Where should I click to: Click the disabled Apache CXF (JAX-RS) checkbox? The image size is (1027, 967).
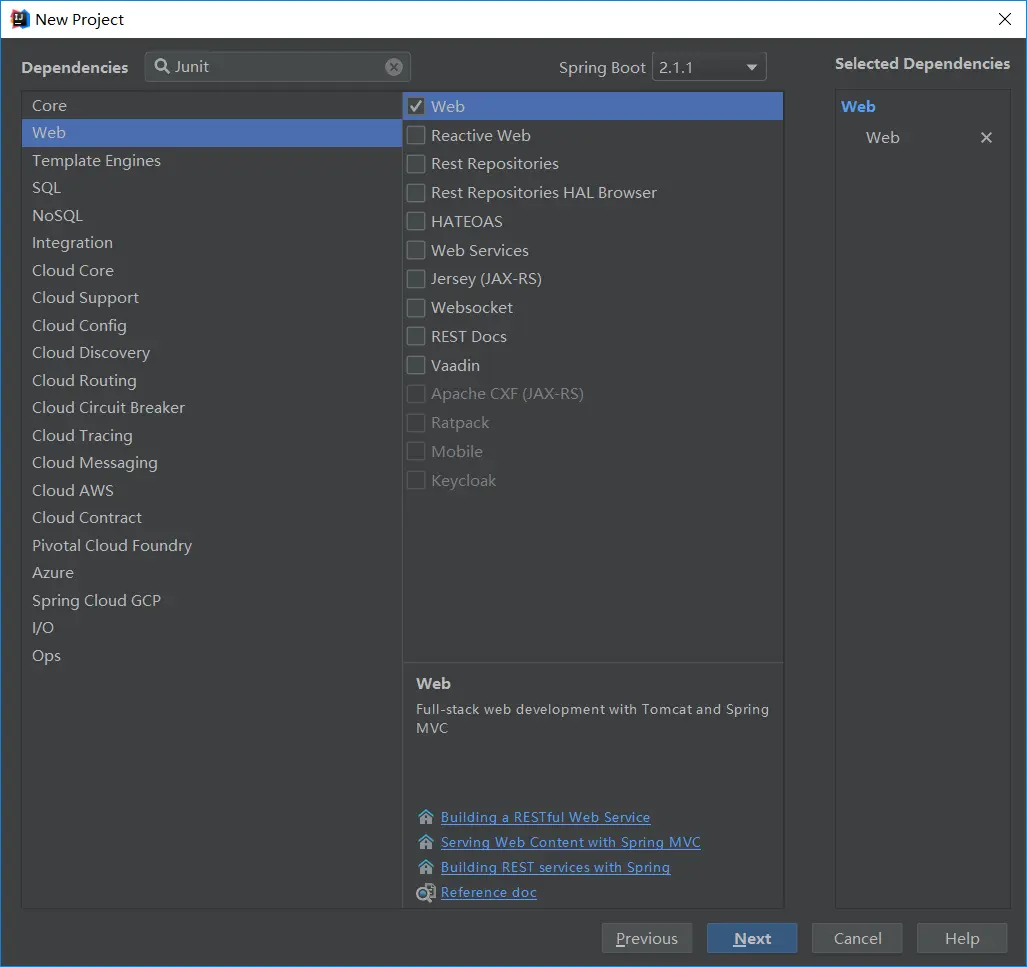416,394
